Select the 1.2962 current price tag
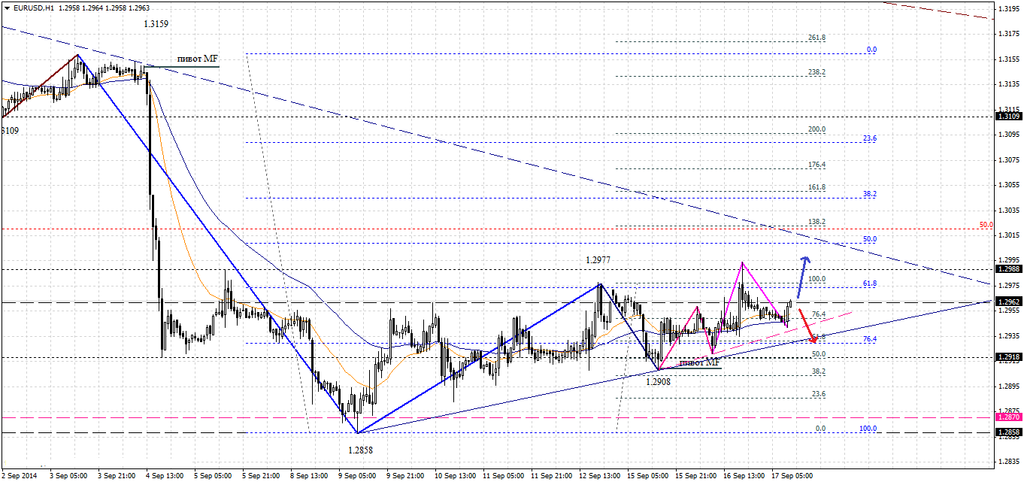Viewport: 1024px width, 482px height. 1008,301
